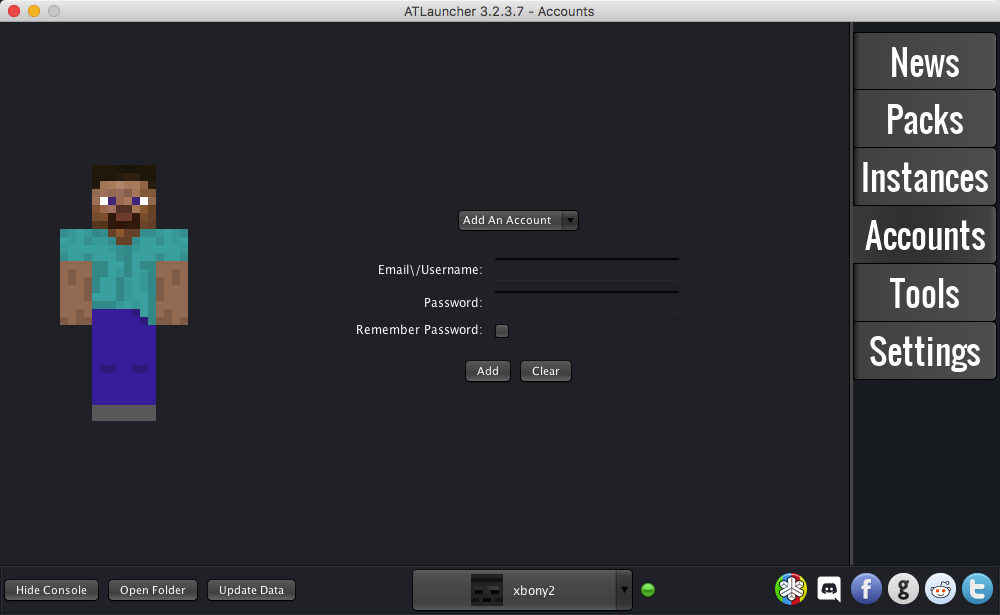Viewport: 1000px width, 615px height.
Task: Switch to the Tools tab
Action: point(924,293)
